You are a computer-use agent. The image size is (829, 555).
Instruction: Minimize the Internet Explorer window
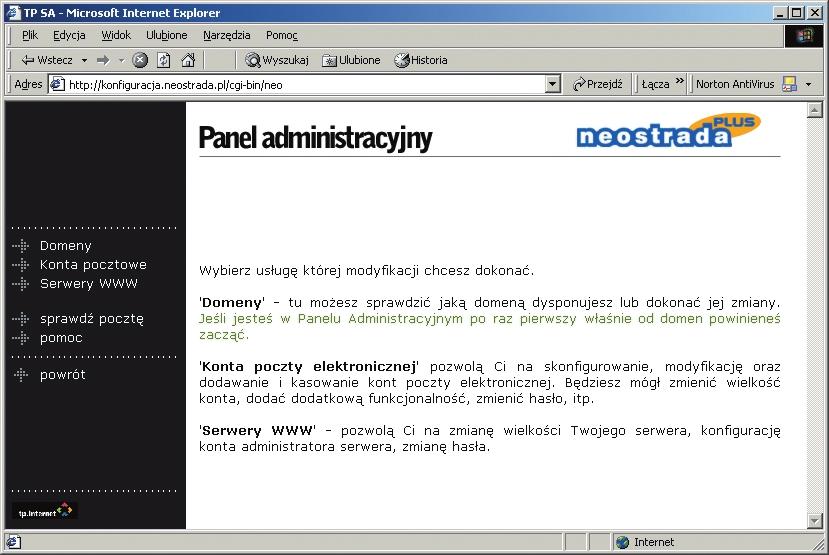[x=779, y=13]
